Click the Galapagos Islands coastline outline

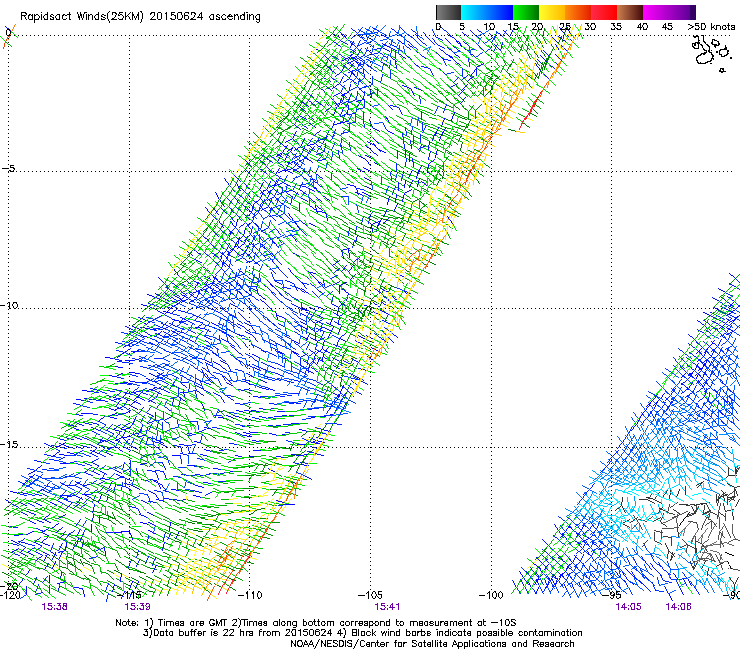[710, 53]
